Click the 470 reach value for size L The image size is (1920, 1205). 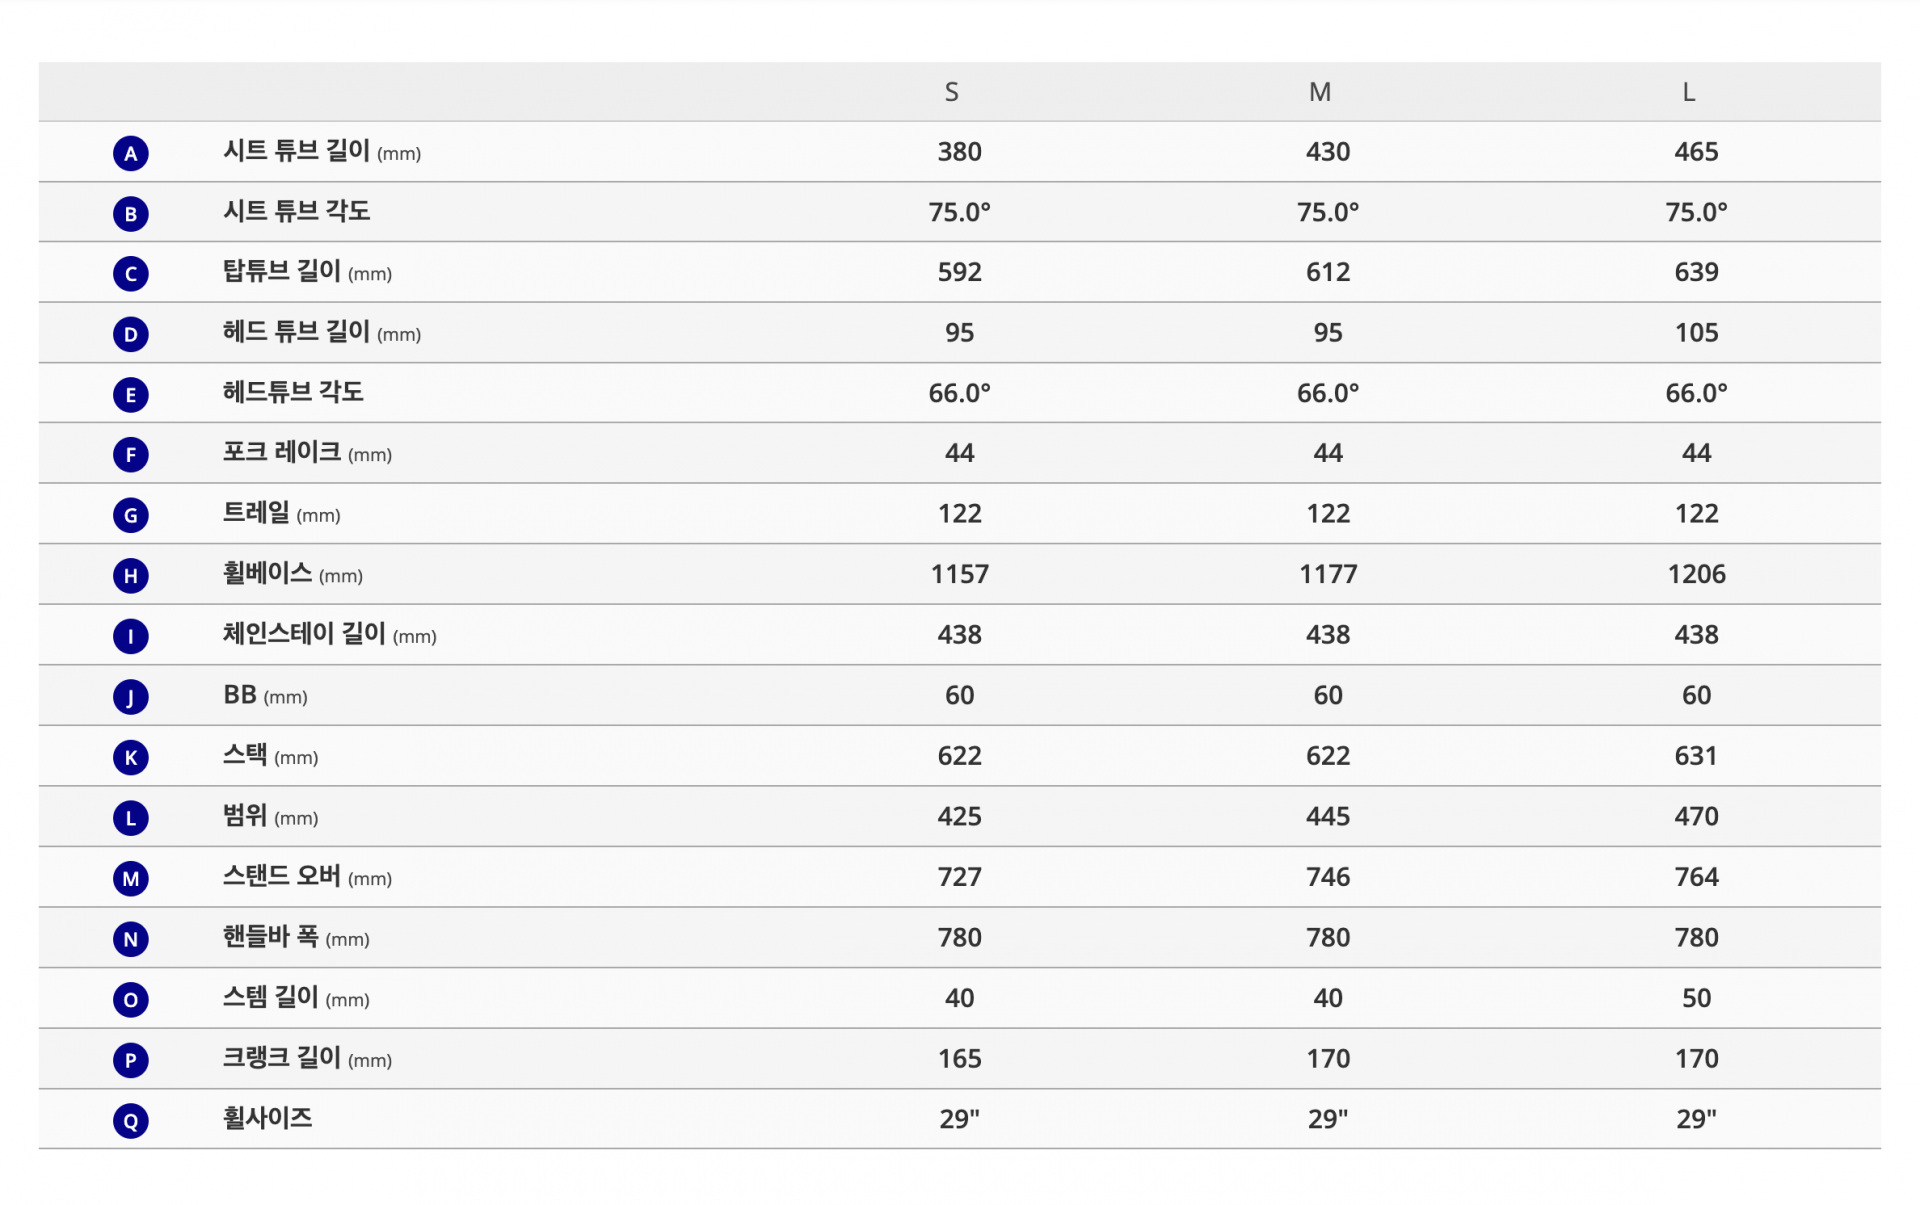1697,816
